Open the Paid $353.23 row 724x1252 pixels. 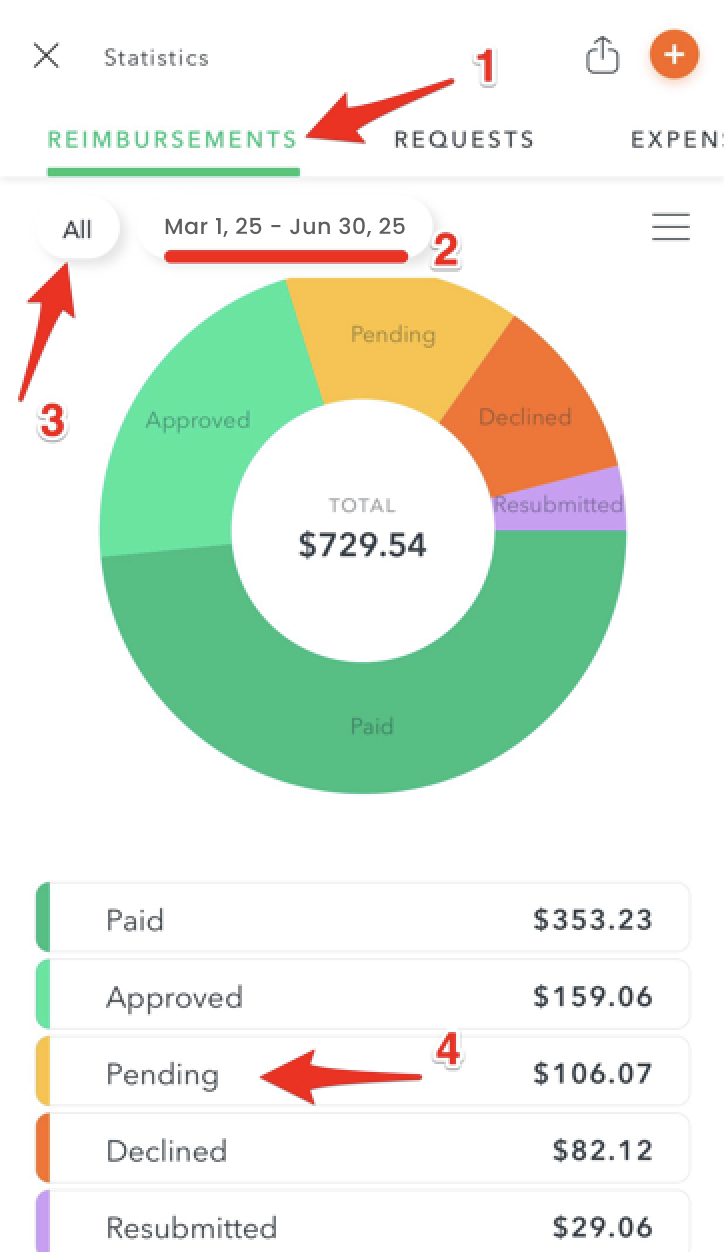[363, 919]
